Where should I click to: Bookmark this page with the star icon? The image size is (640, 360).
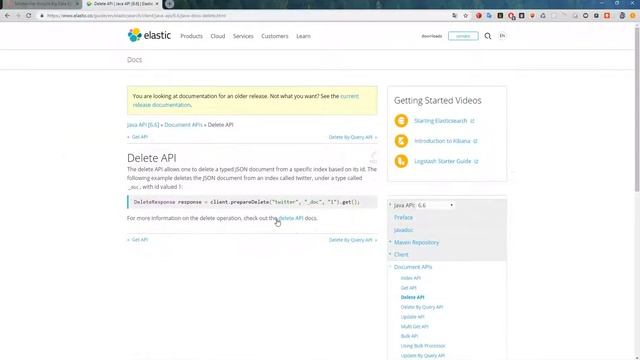(466, 16)
